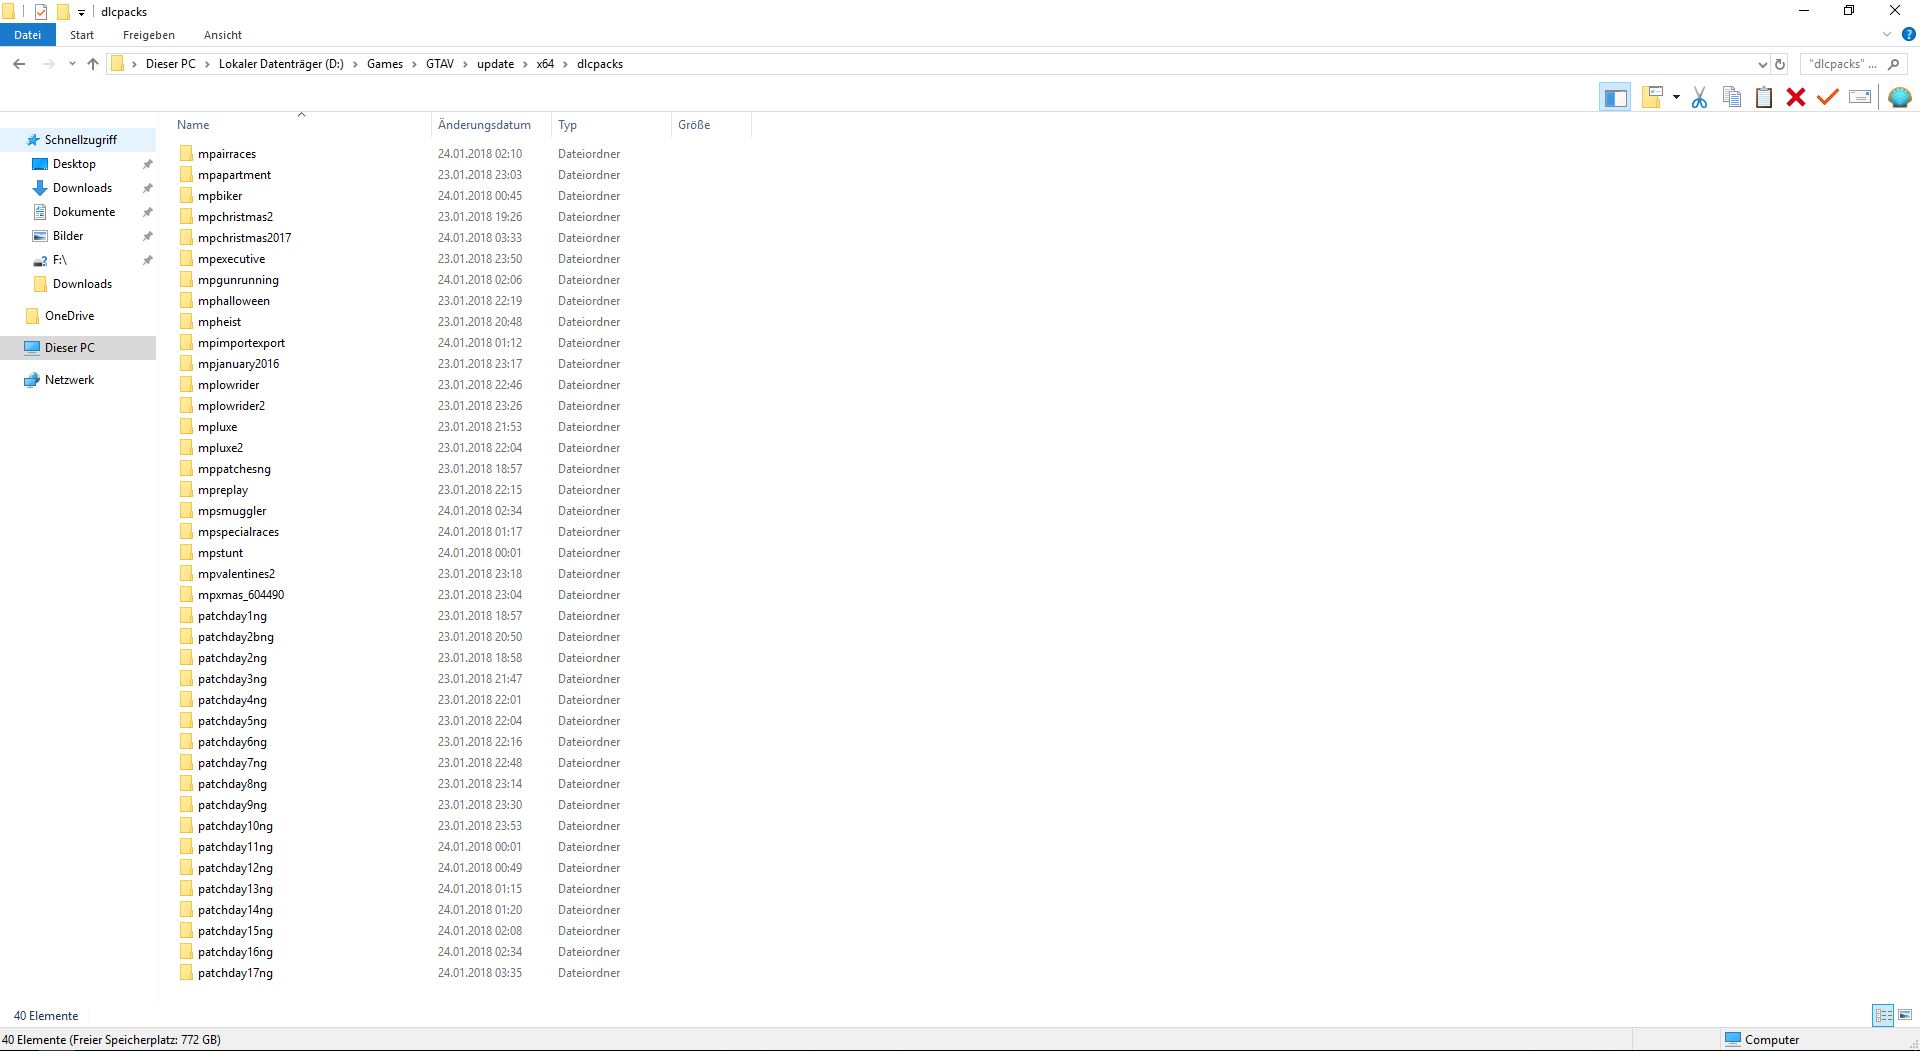Image resolution: width=1920 pixels, height=1051 pixels.
Task: Click the Paste clipboard icon
Action: pos(1763,97)
